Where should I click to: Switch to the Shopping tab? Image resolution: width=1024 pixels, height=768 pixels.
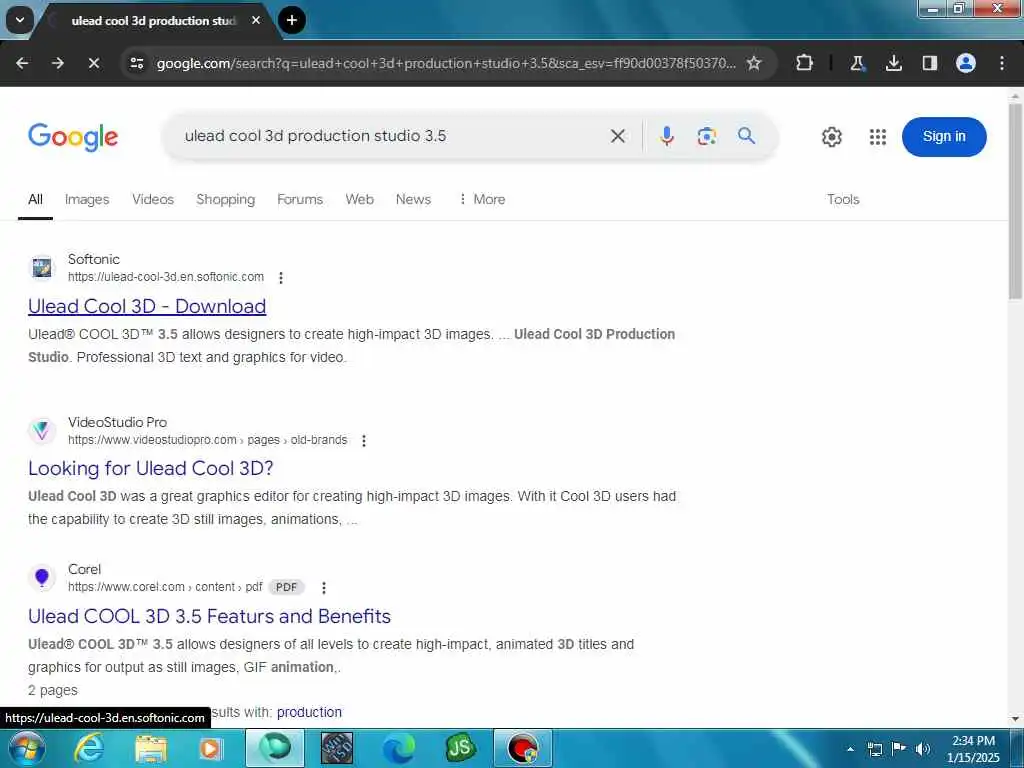point(226,199)
